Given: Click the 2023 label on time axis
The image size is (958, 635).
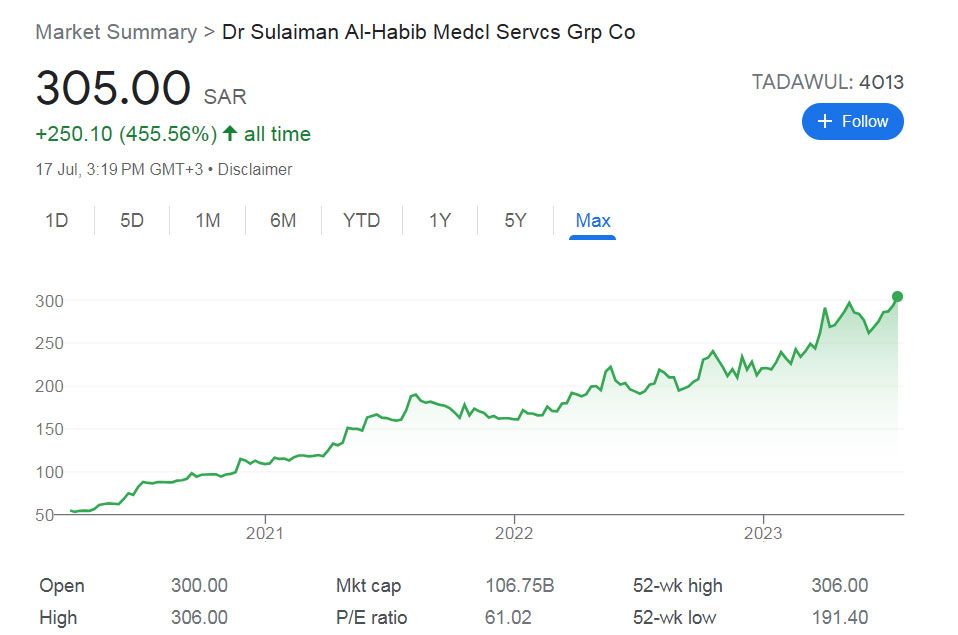Looking at the screenshot, I should click(x=764, y=532).
